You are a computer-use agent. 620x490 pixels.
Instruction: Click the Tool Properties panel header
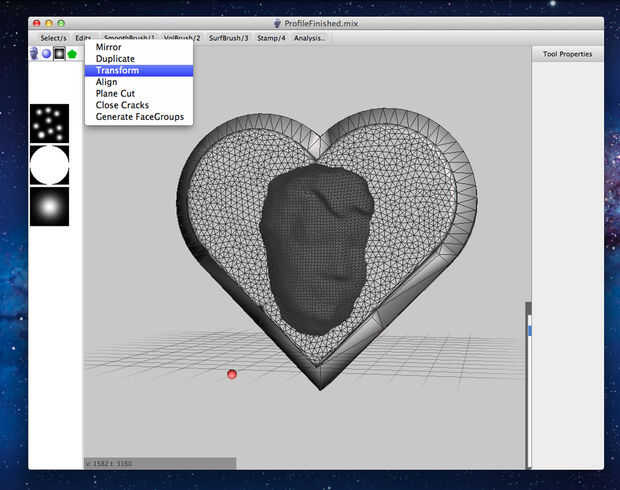[x=567, y=54]
